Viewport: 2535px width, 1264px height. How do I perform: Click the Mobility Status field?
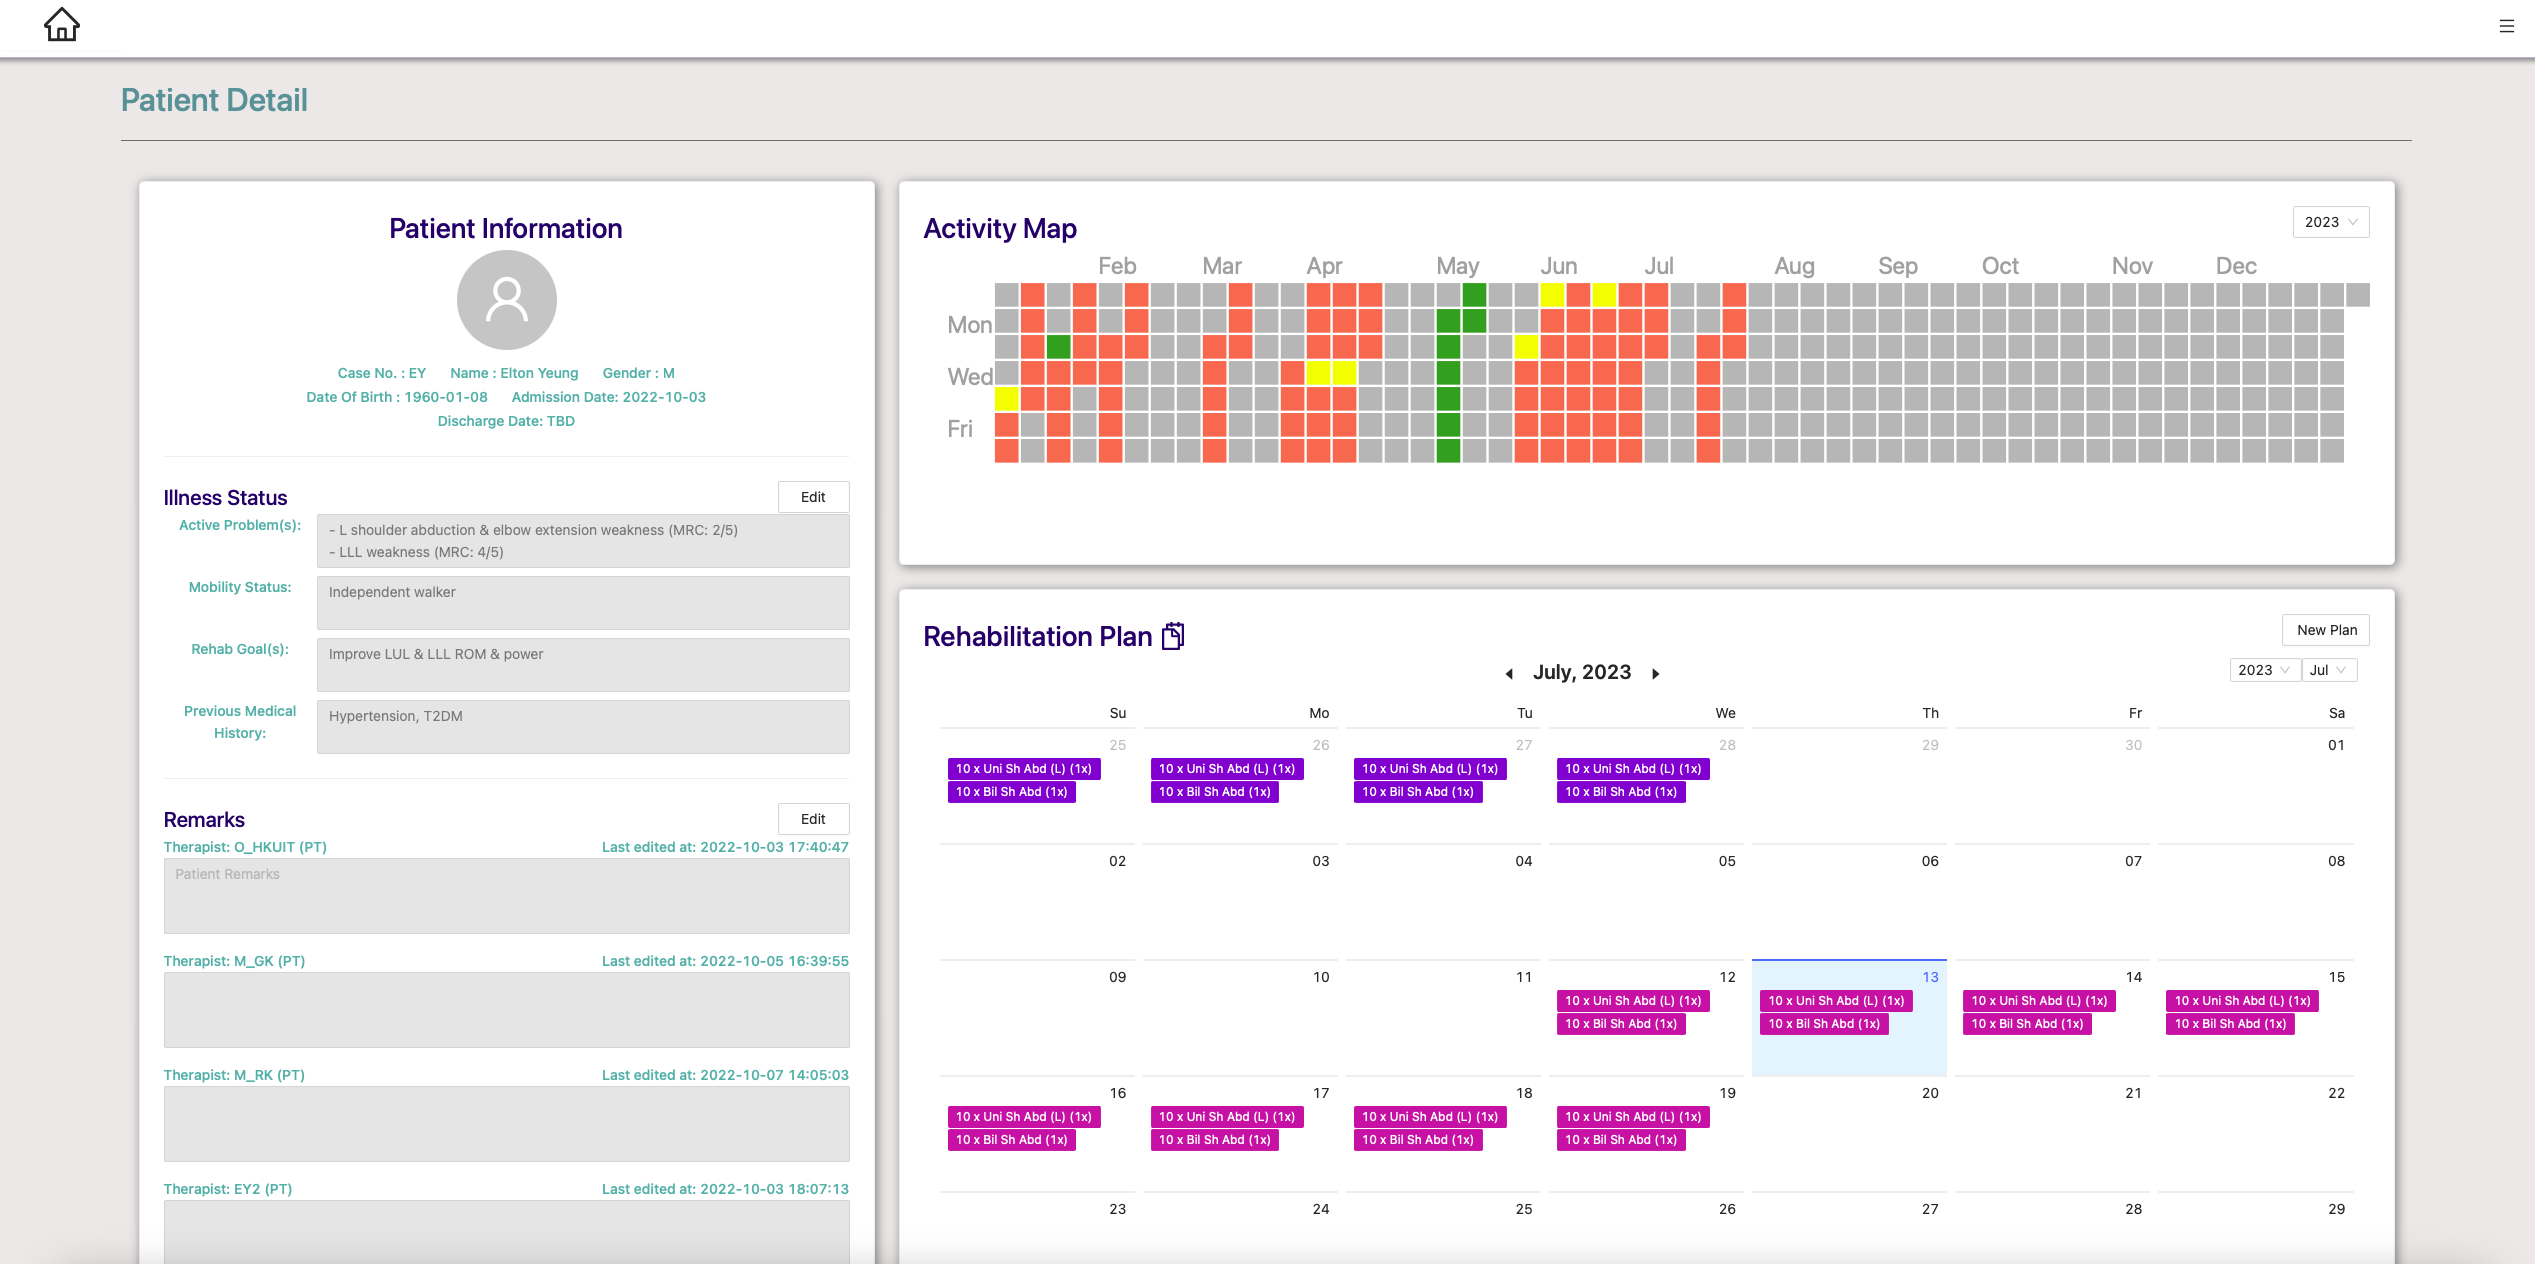coord(583,603)
